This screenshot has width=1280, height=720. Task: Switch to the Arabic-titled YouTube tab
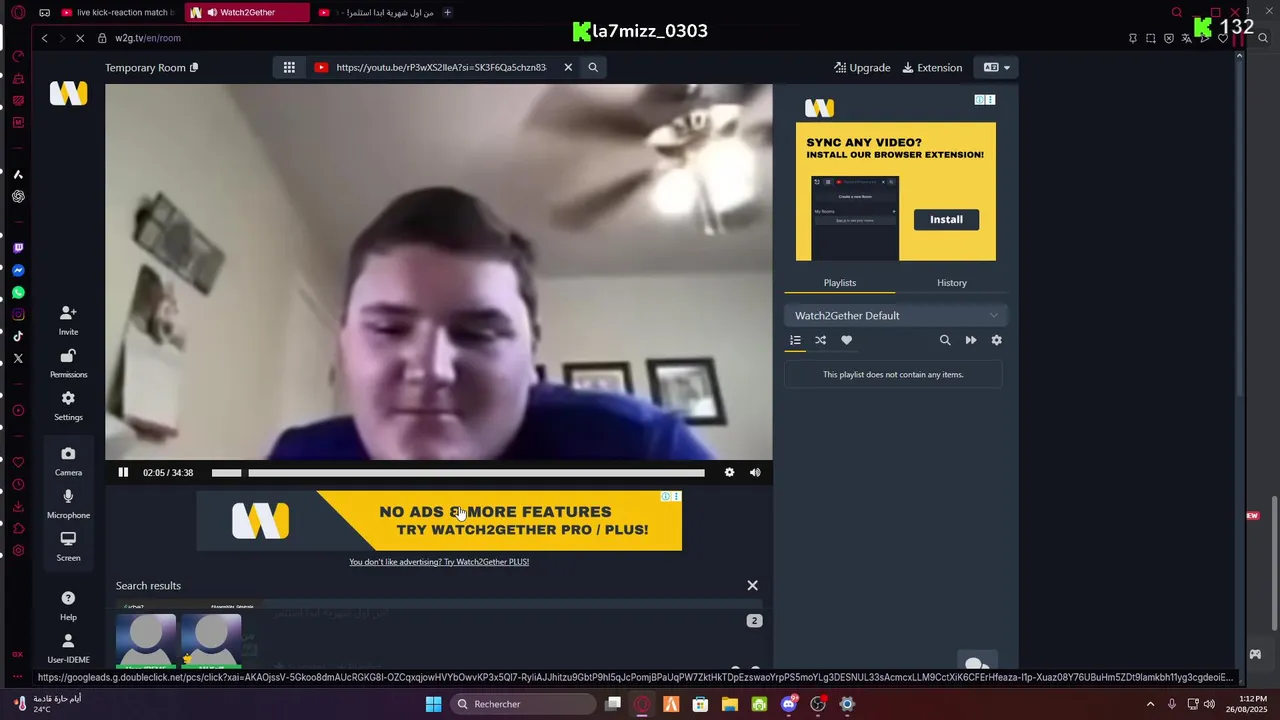[375, 12]
